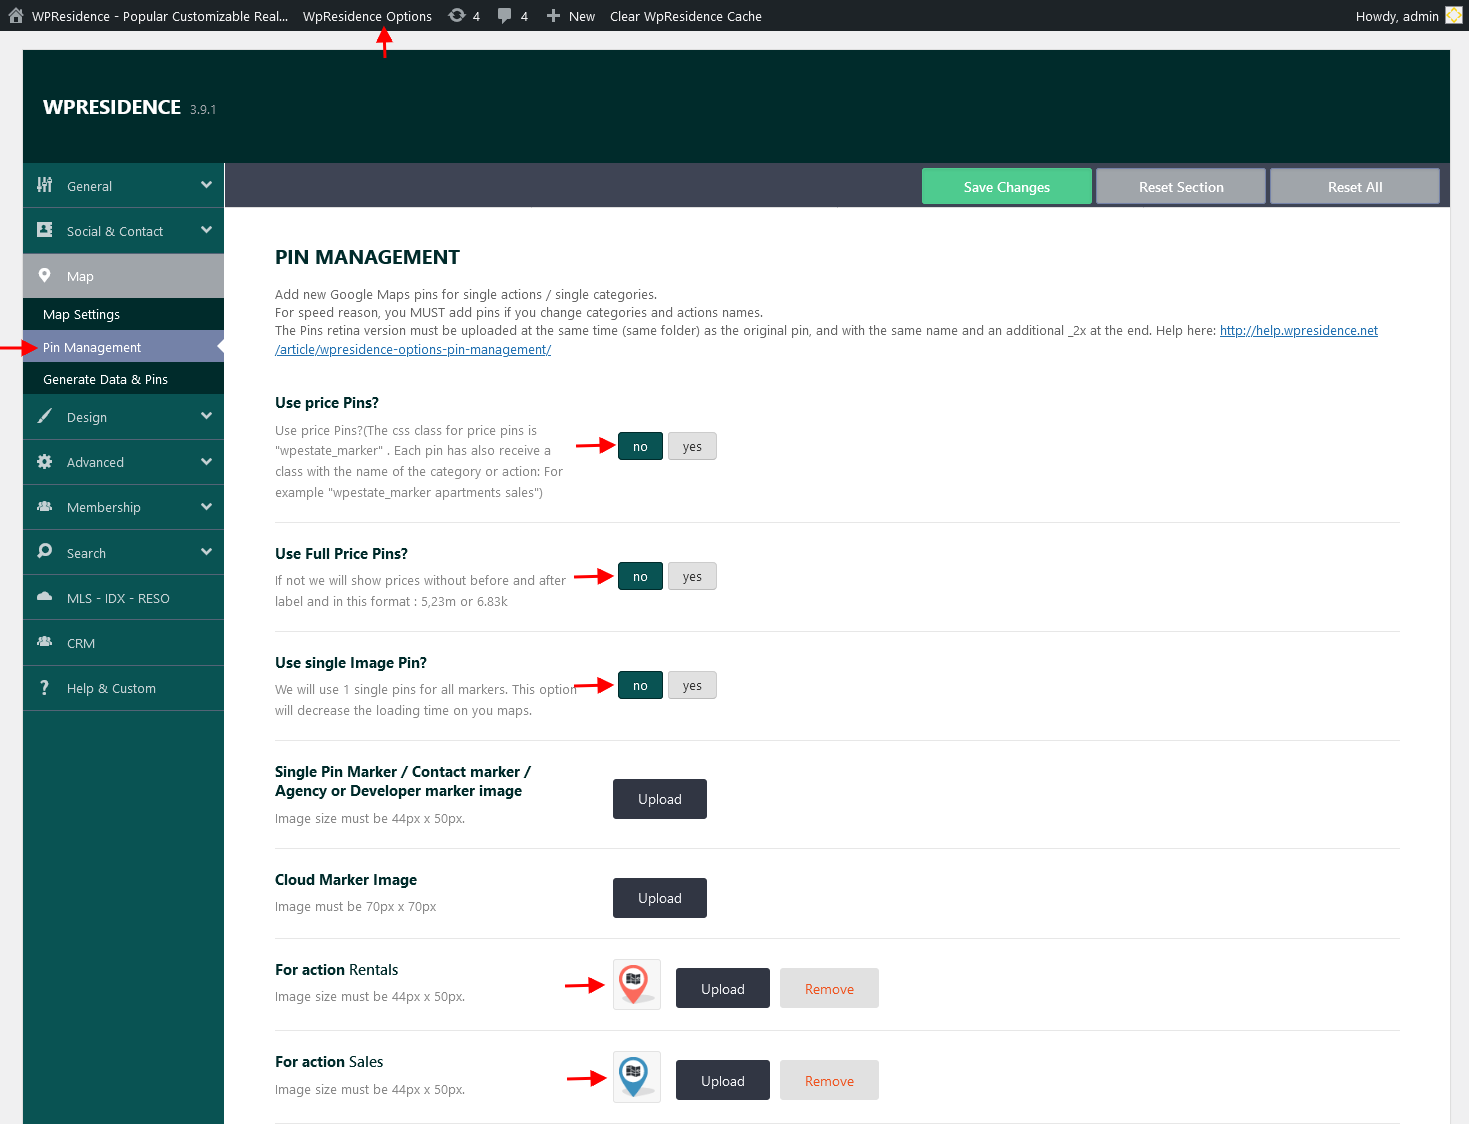
Task: Click the Search magnifier icon in sidebar
Action: click(x=45, y=551)
